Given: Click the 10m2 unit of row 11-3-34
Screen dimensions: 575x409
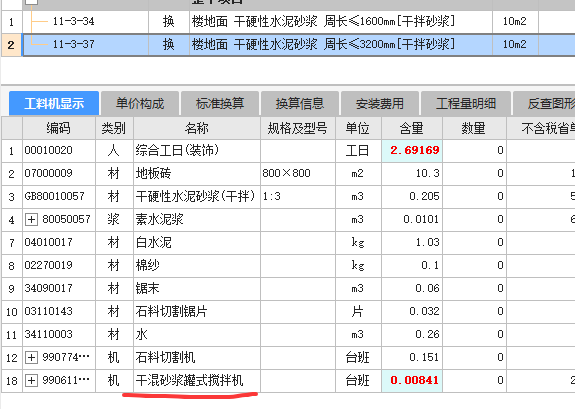Looking at the screenshot, I should click(515, 21).
